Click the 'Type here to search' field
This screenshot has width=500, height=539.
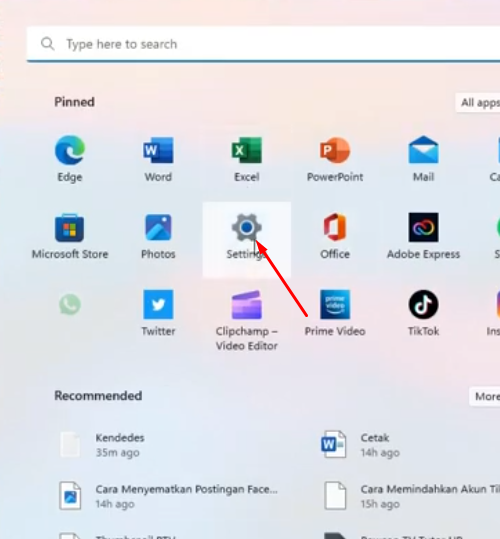263,44
